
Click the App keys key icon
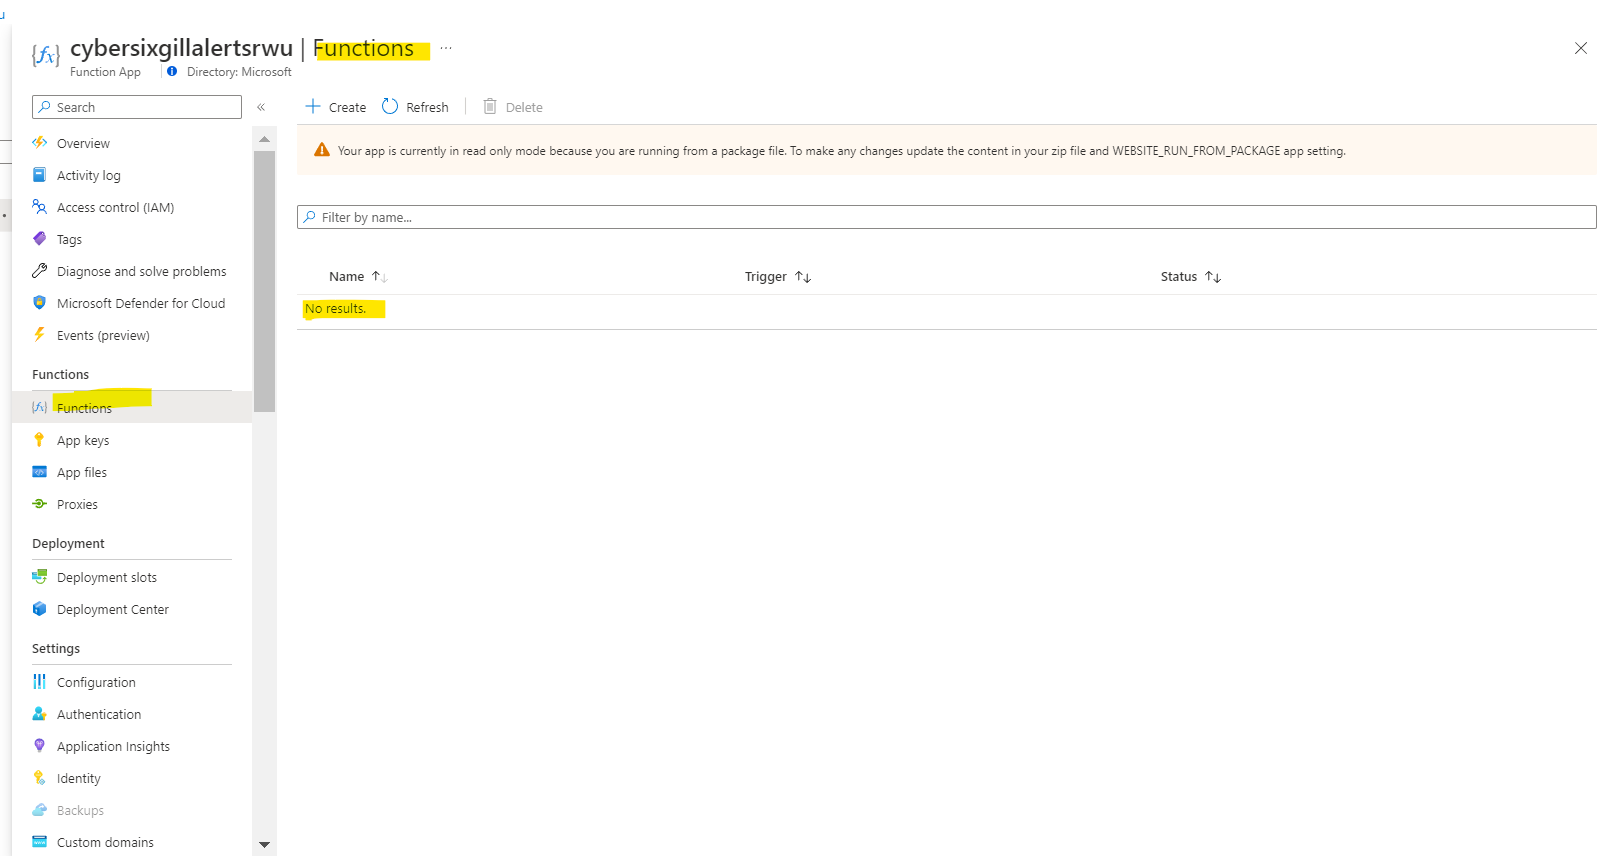click(x=40, y=440)
